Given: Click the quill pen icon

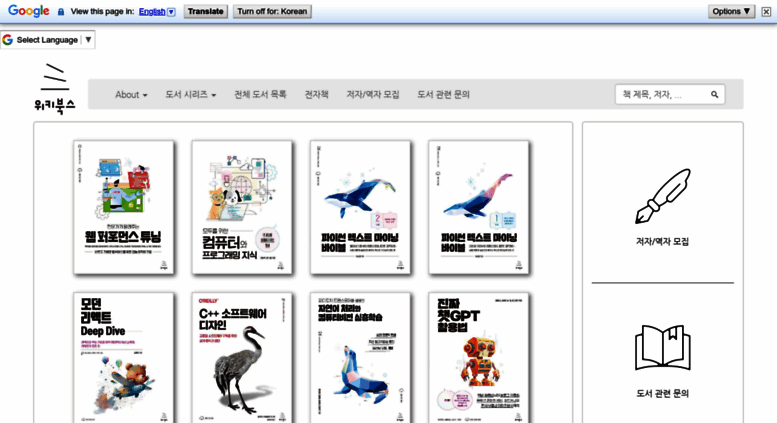Looking at the screenshot, I should pos(663,196).
